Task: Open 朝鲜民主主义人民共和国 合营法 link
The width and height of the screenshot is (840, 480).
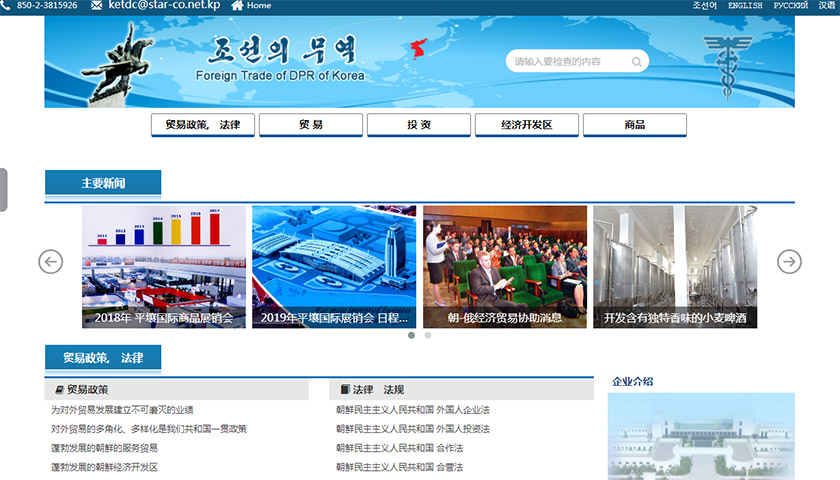Action: coord(400,467)
